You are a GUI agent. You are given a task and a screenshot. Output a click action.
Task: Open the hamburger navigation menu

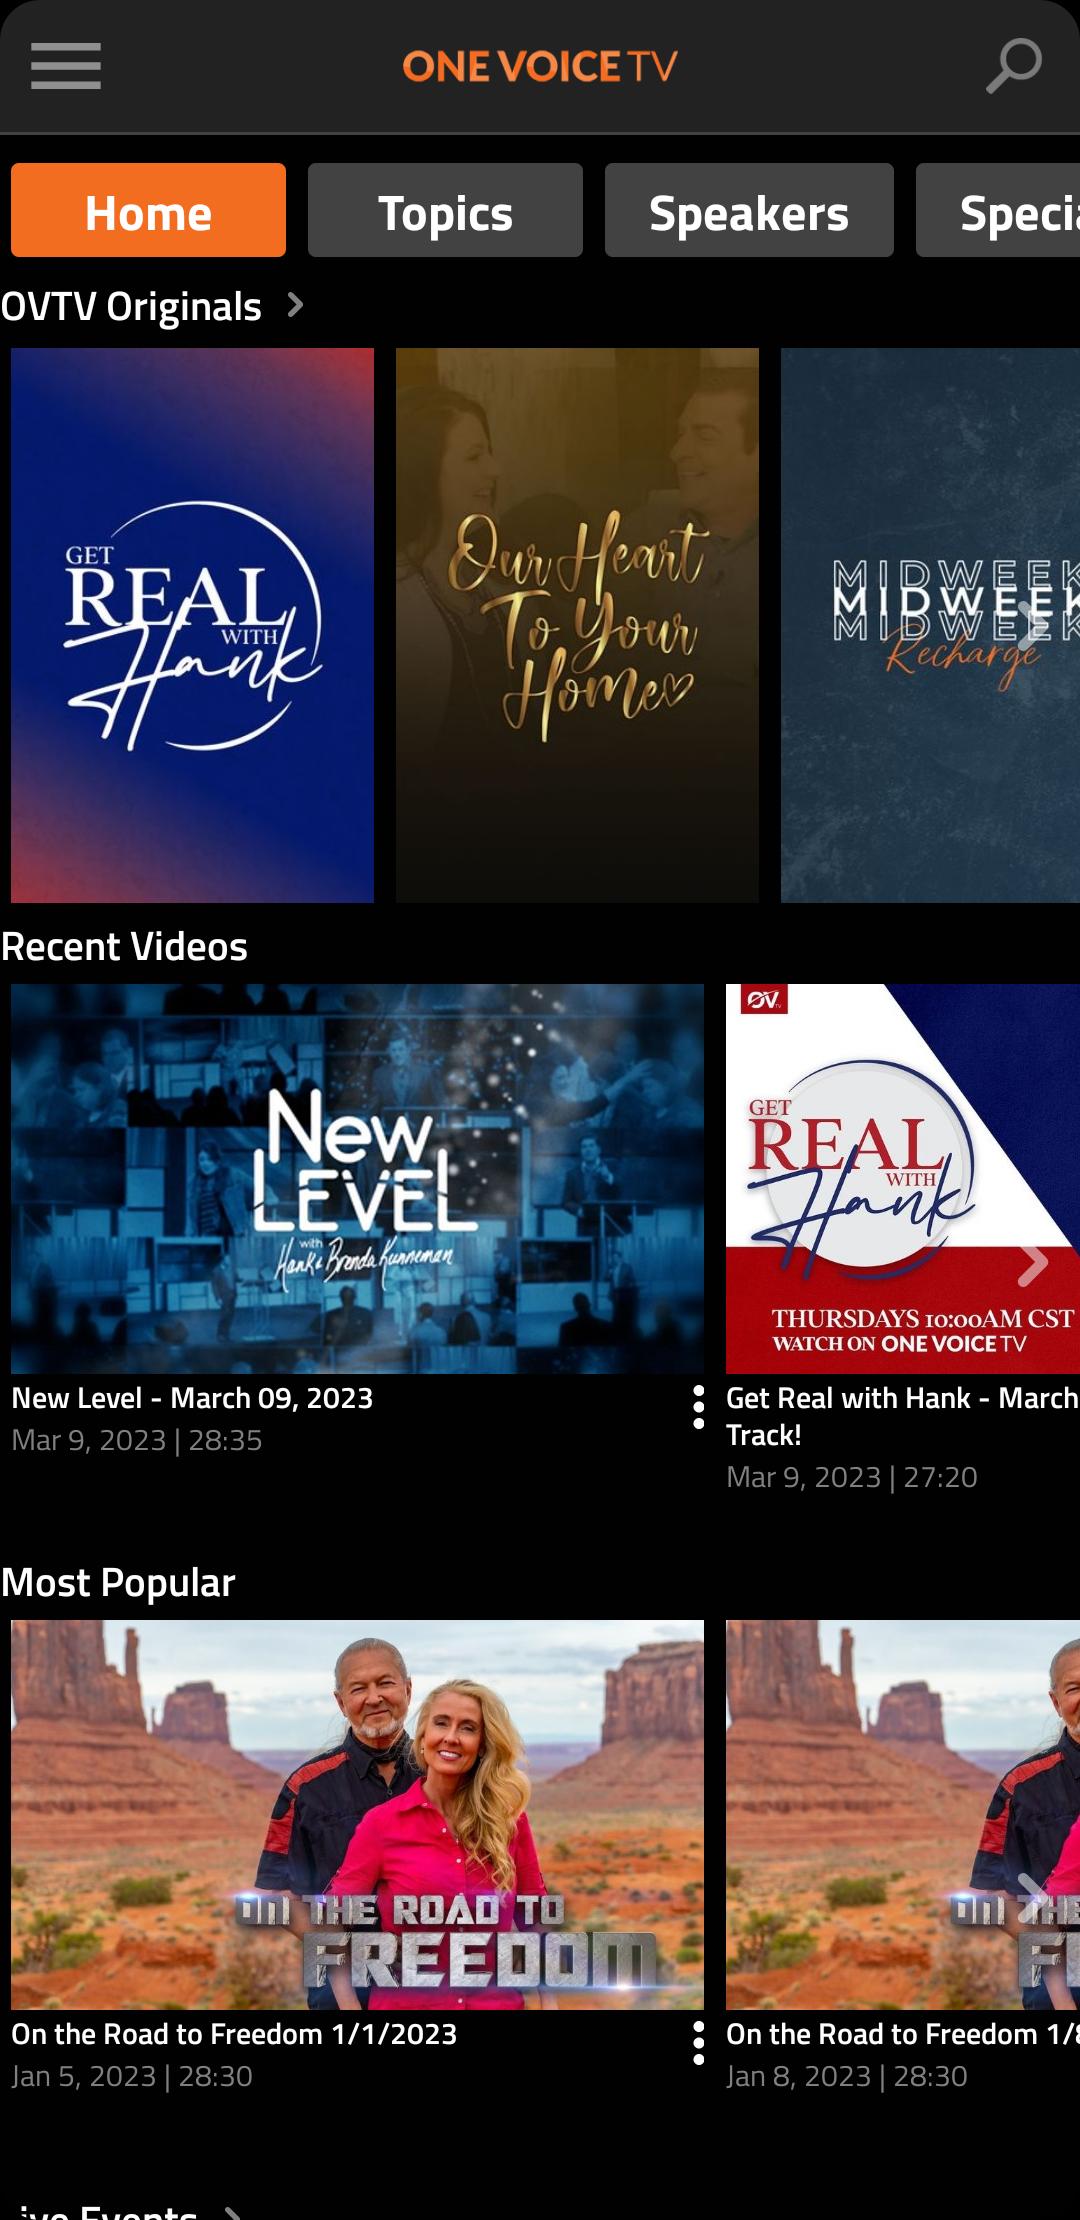[x=66, y=66]
